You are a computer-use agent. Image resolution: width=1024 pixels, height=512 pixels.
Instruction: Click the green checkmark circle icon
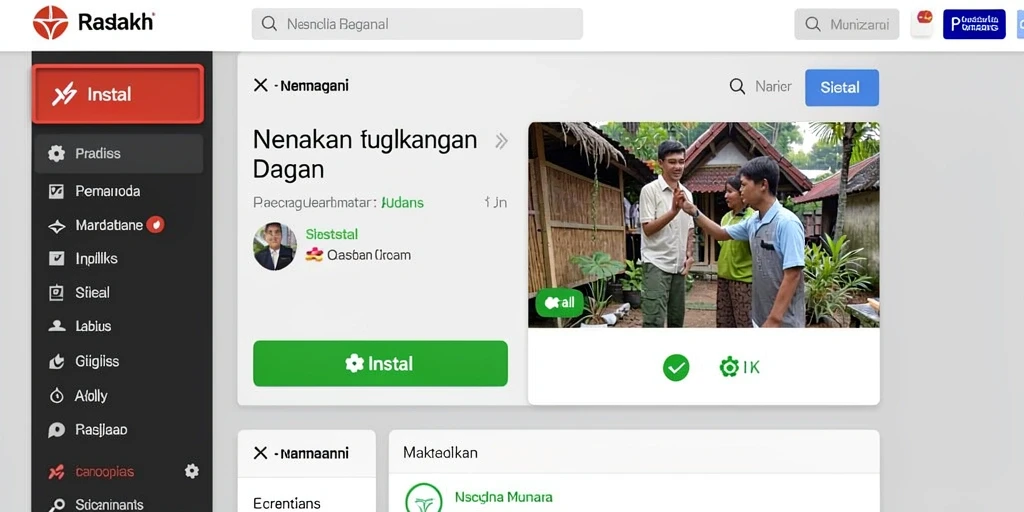tap(676, 368)
